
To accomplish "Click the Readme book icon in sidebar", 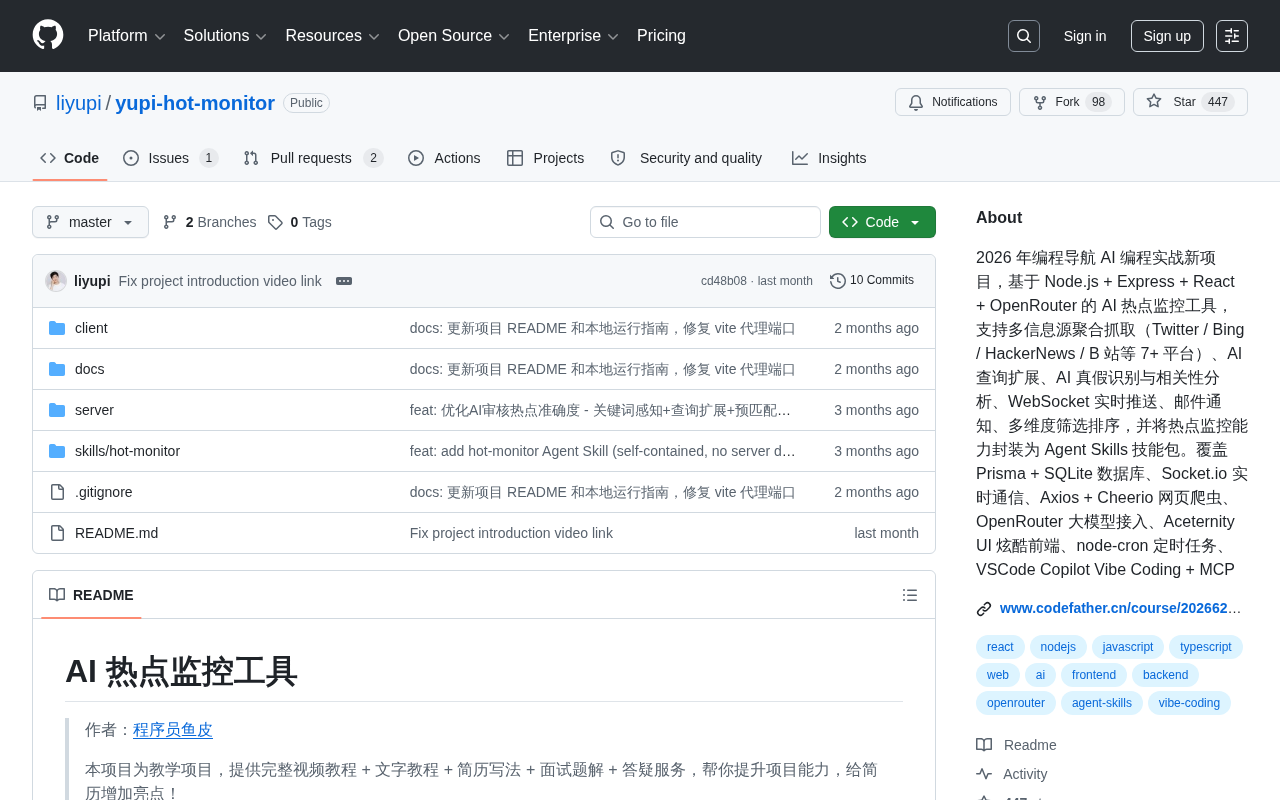I will click(x=984, y=745).
